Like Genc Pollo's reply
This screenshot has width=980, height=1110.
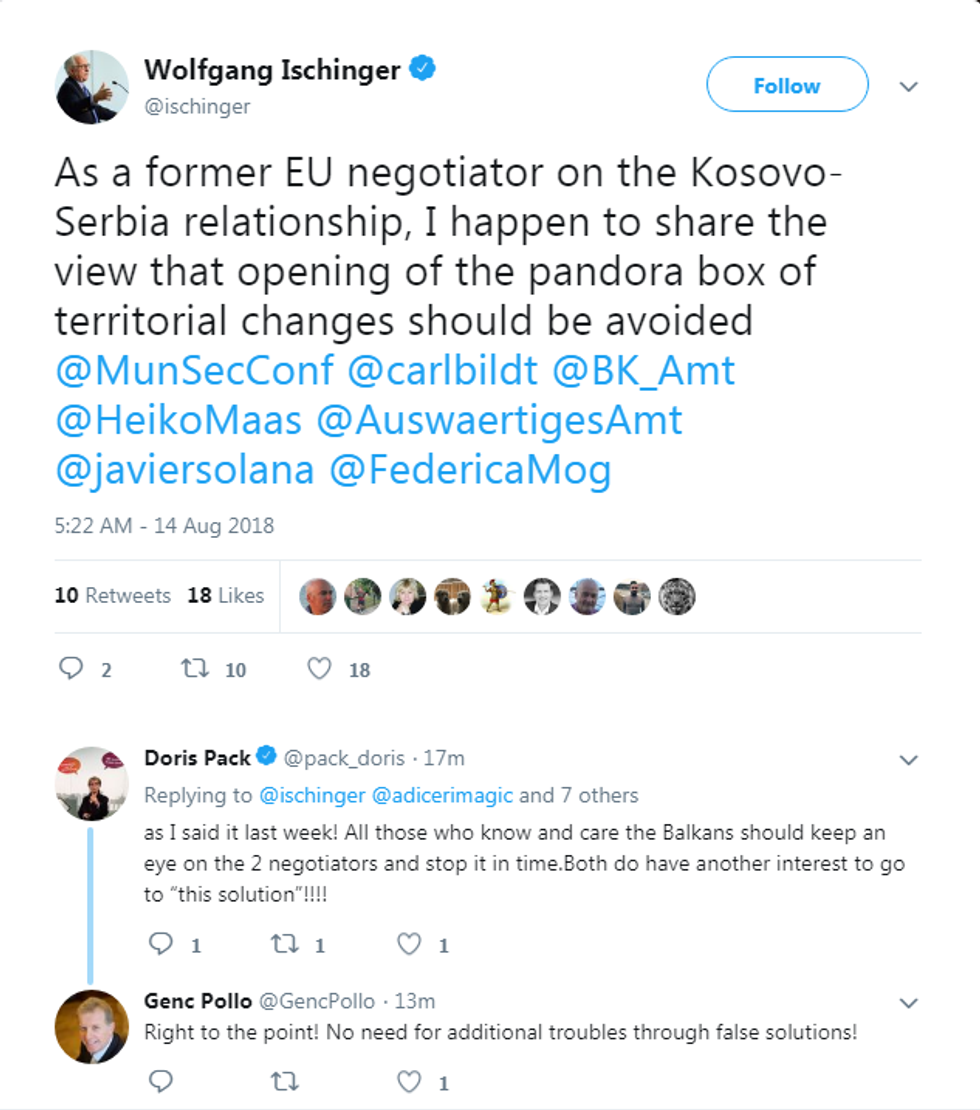pyautogui.click(x=409, y=1081)
